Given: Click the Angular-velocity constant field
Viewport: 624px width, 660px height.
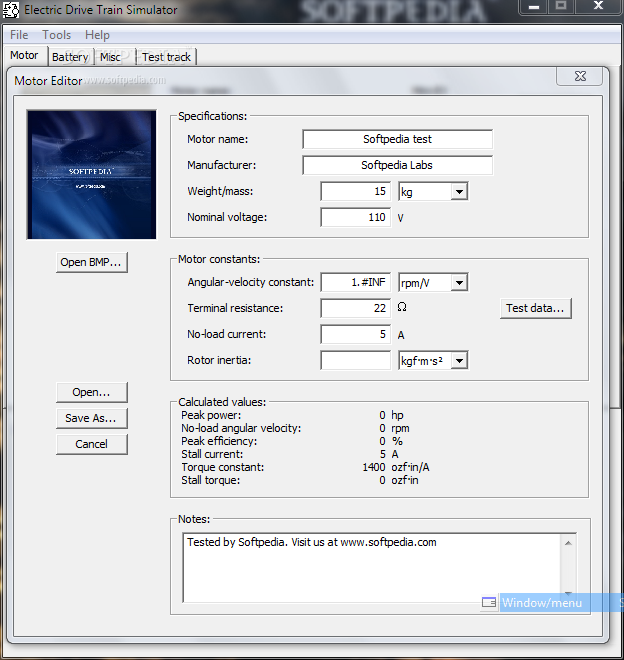Looking at the screenshot, I should point(355,282).
